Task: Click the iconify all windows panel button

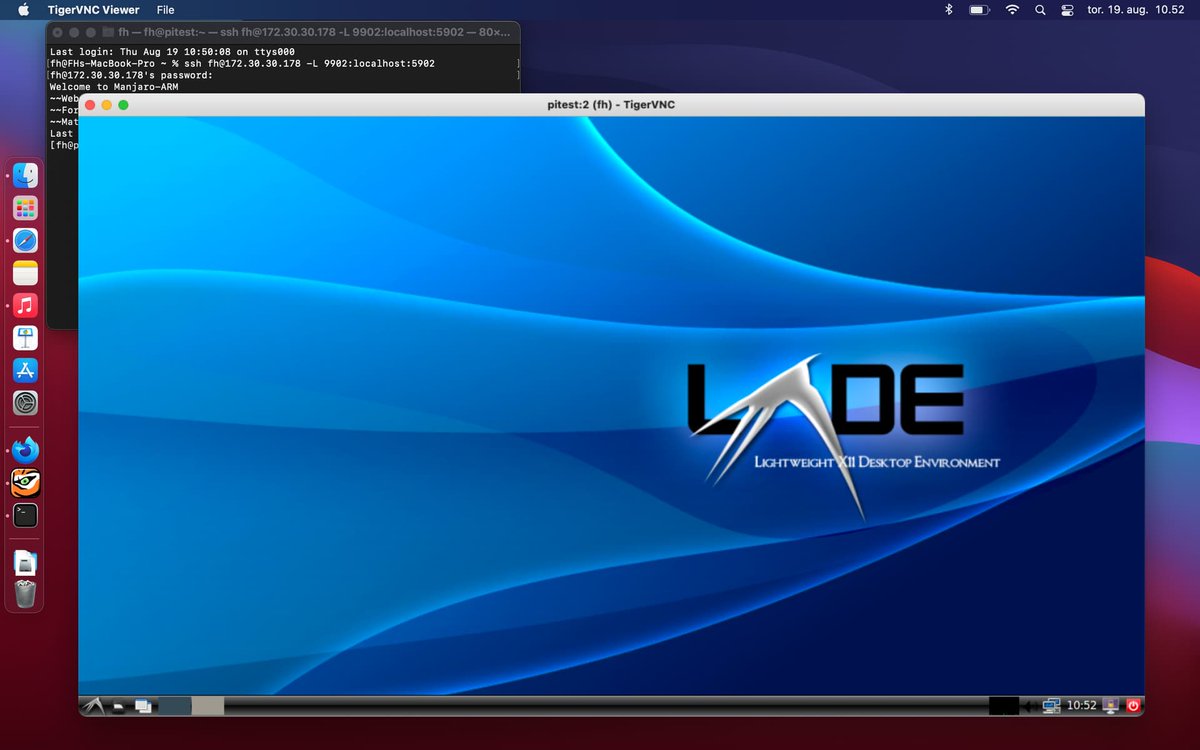Action: coord(143,706)
